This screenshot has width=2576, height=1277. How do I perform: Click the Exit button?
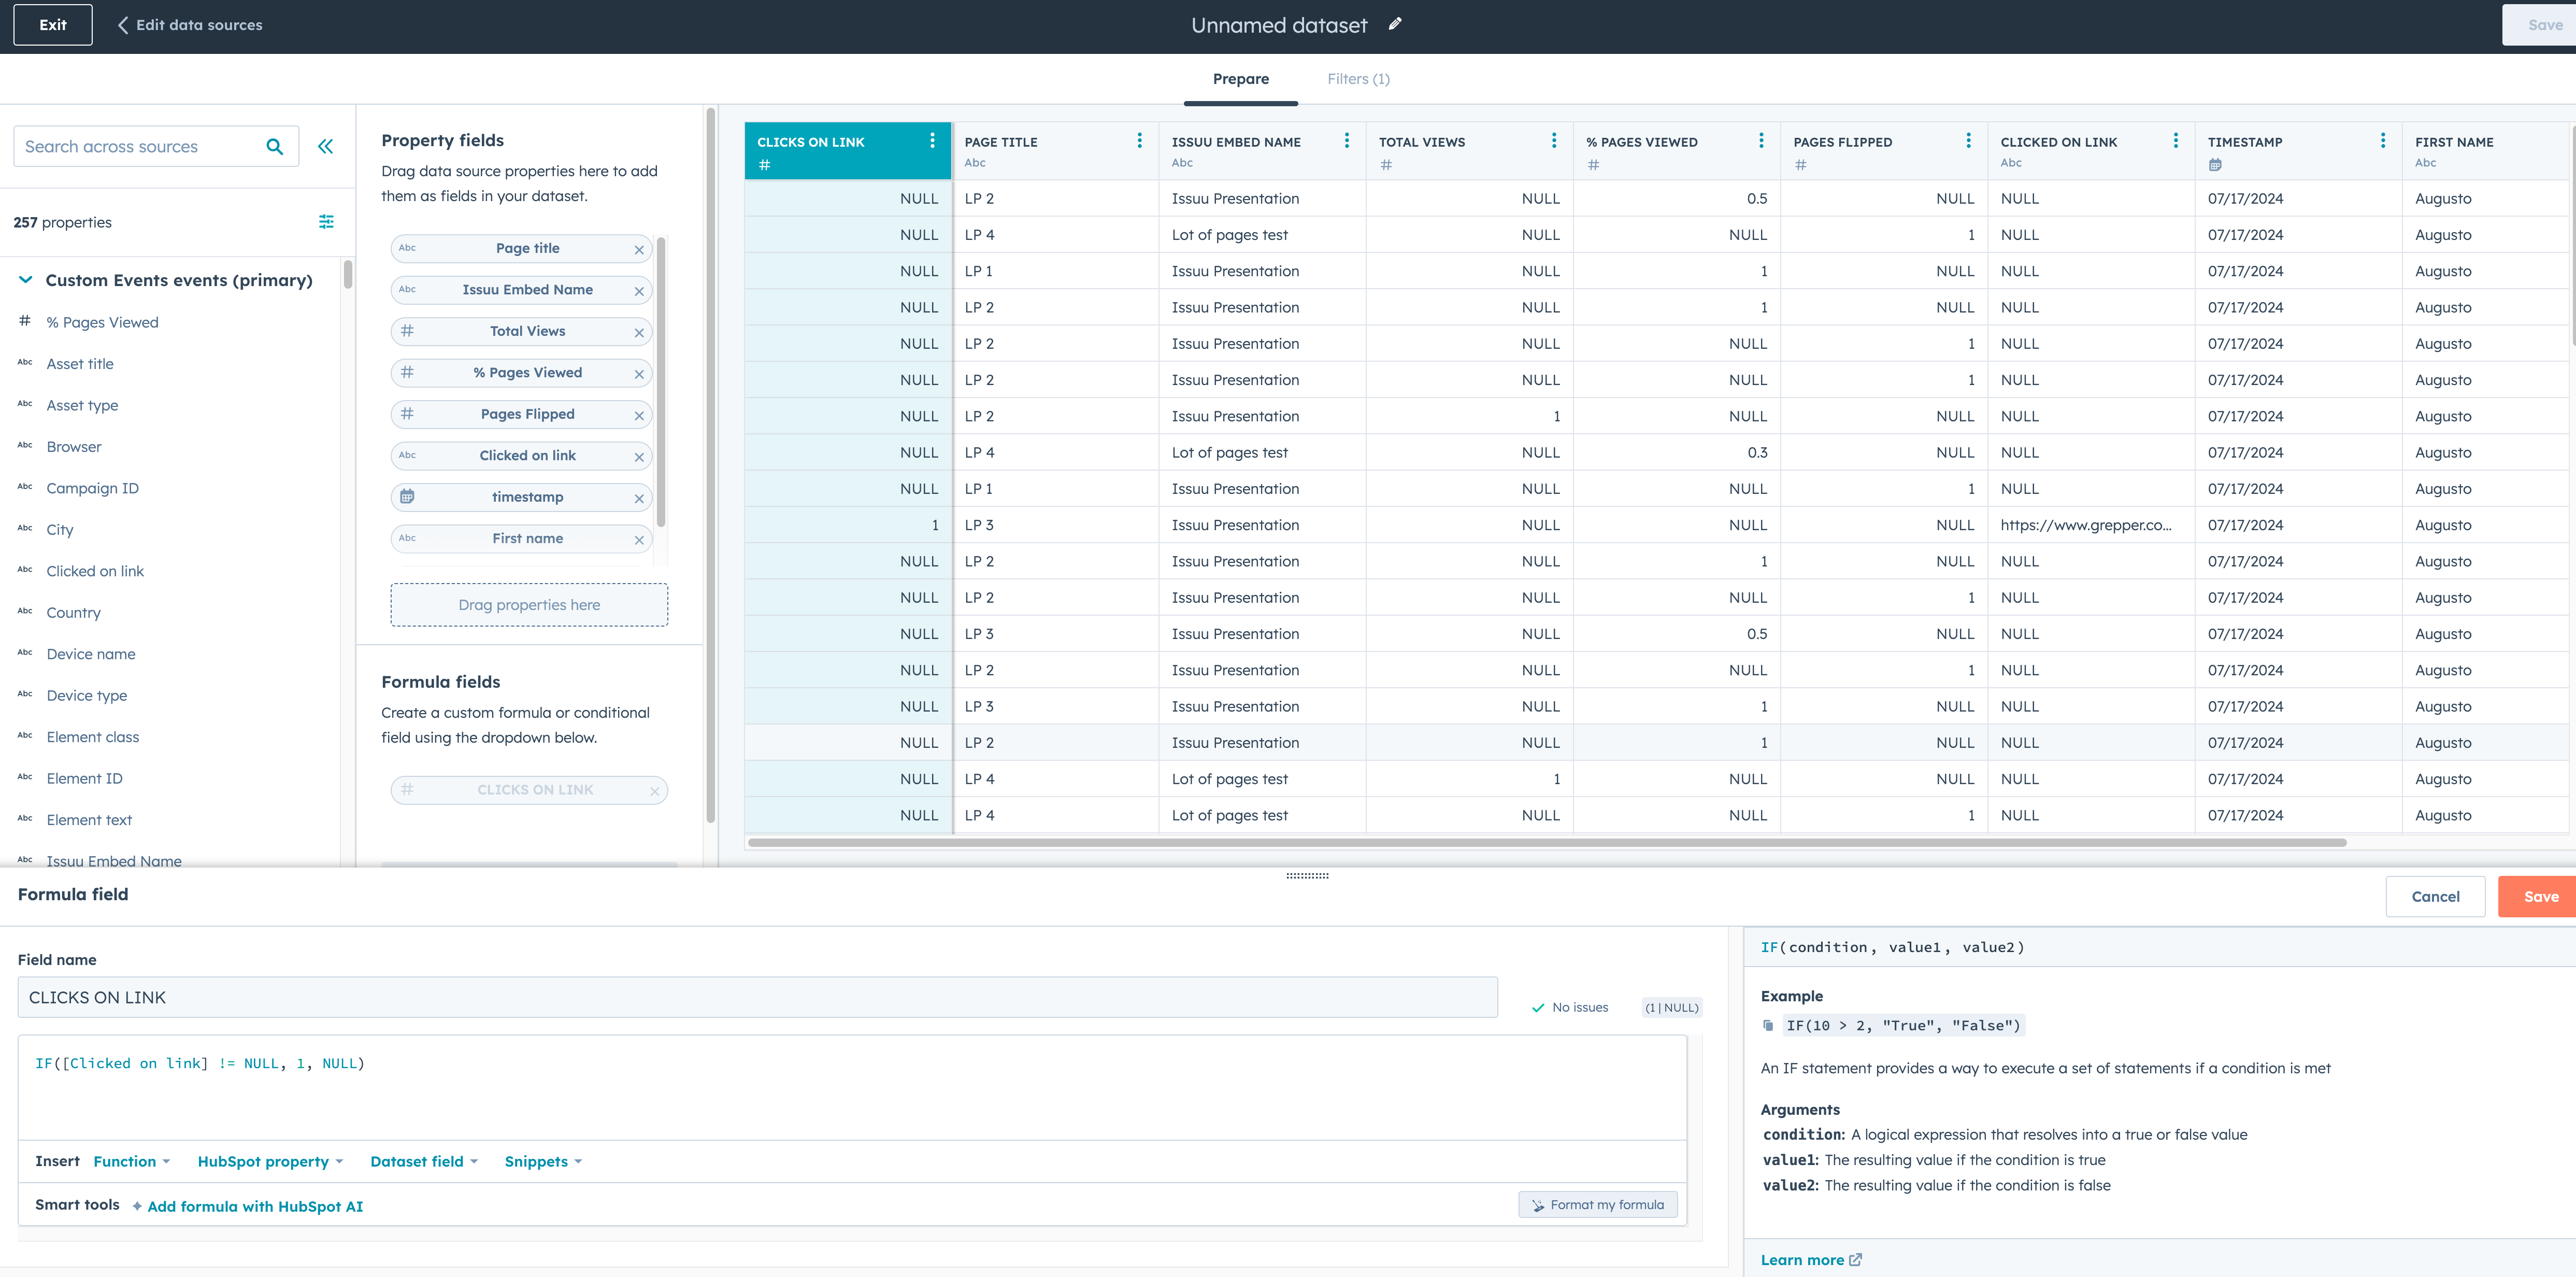click(53, 25)
